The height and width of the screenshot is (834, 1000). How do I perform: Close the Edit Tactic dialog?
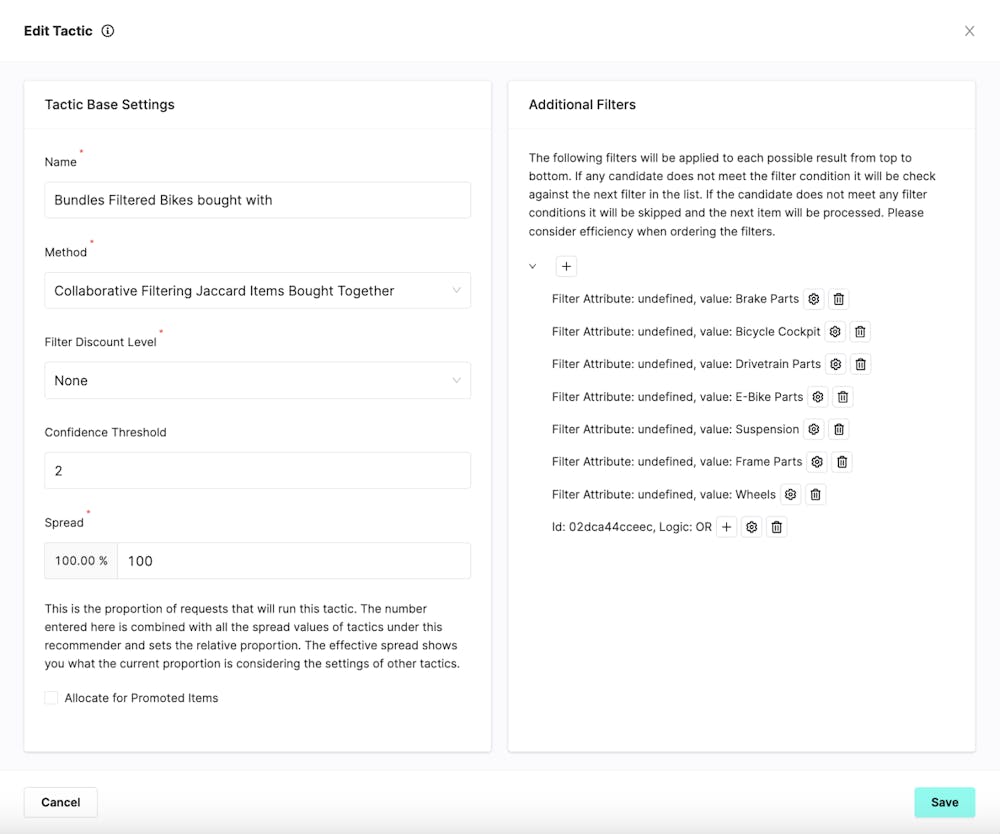969,31
